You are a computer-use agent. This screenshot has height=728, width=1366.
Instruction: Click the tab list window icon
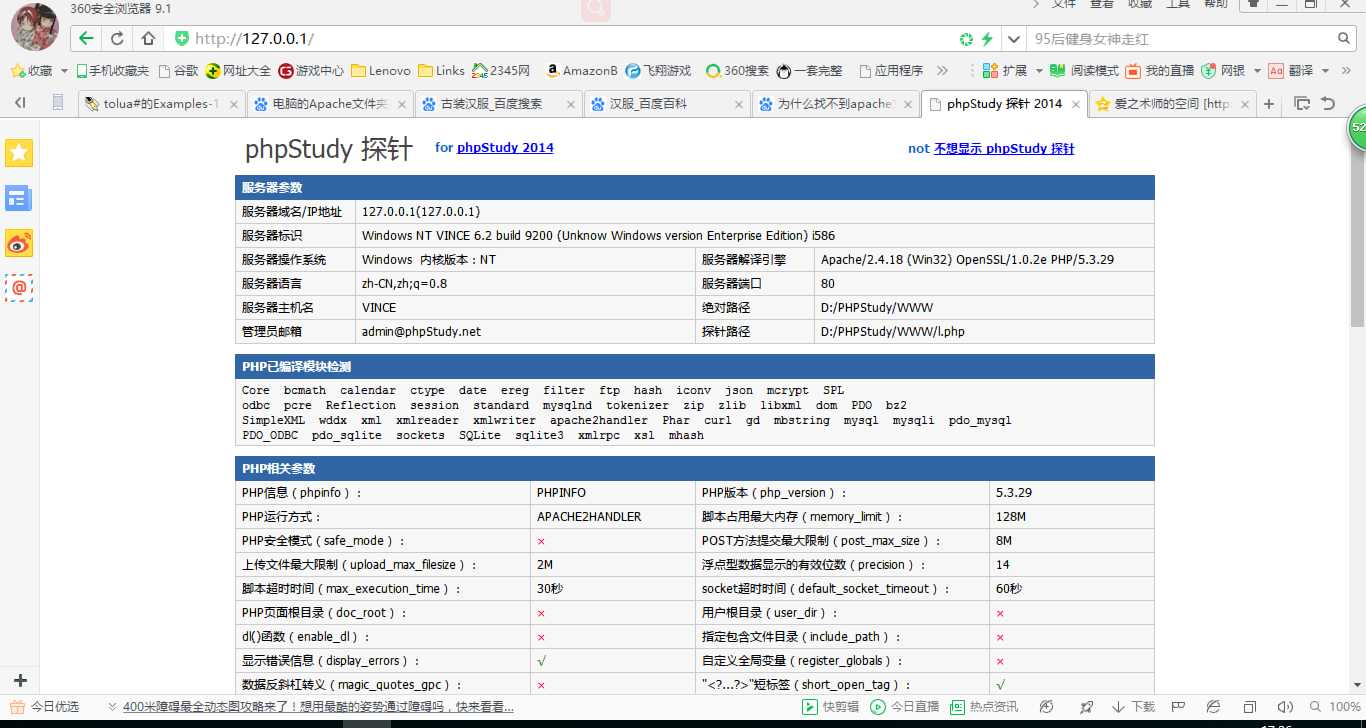[x=1302, y=103]
